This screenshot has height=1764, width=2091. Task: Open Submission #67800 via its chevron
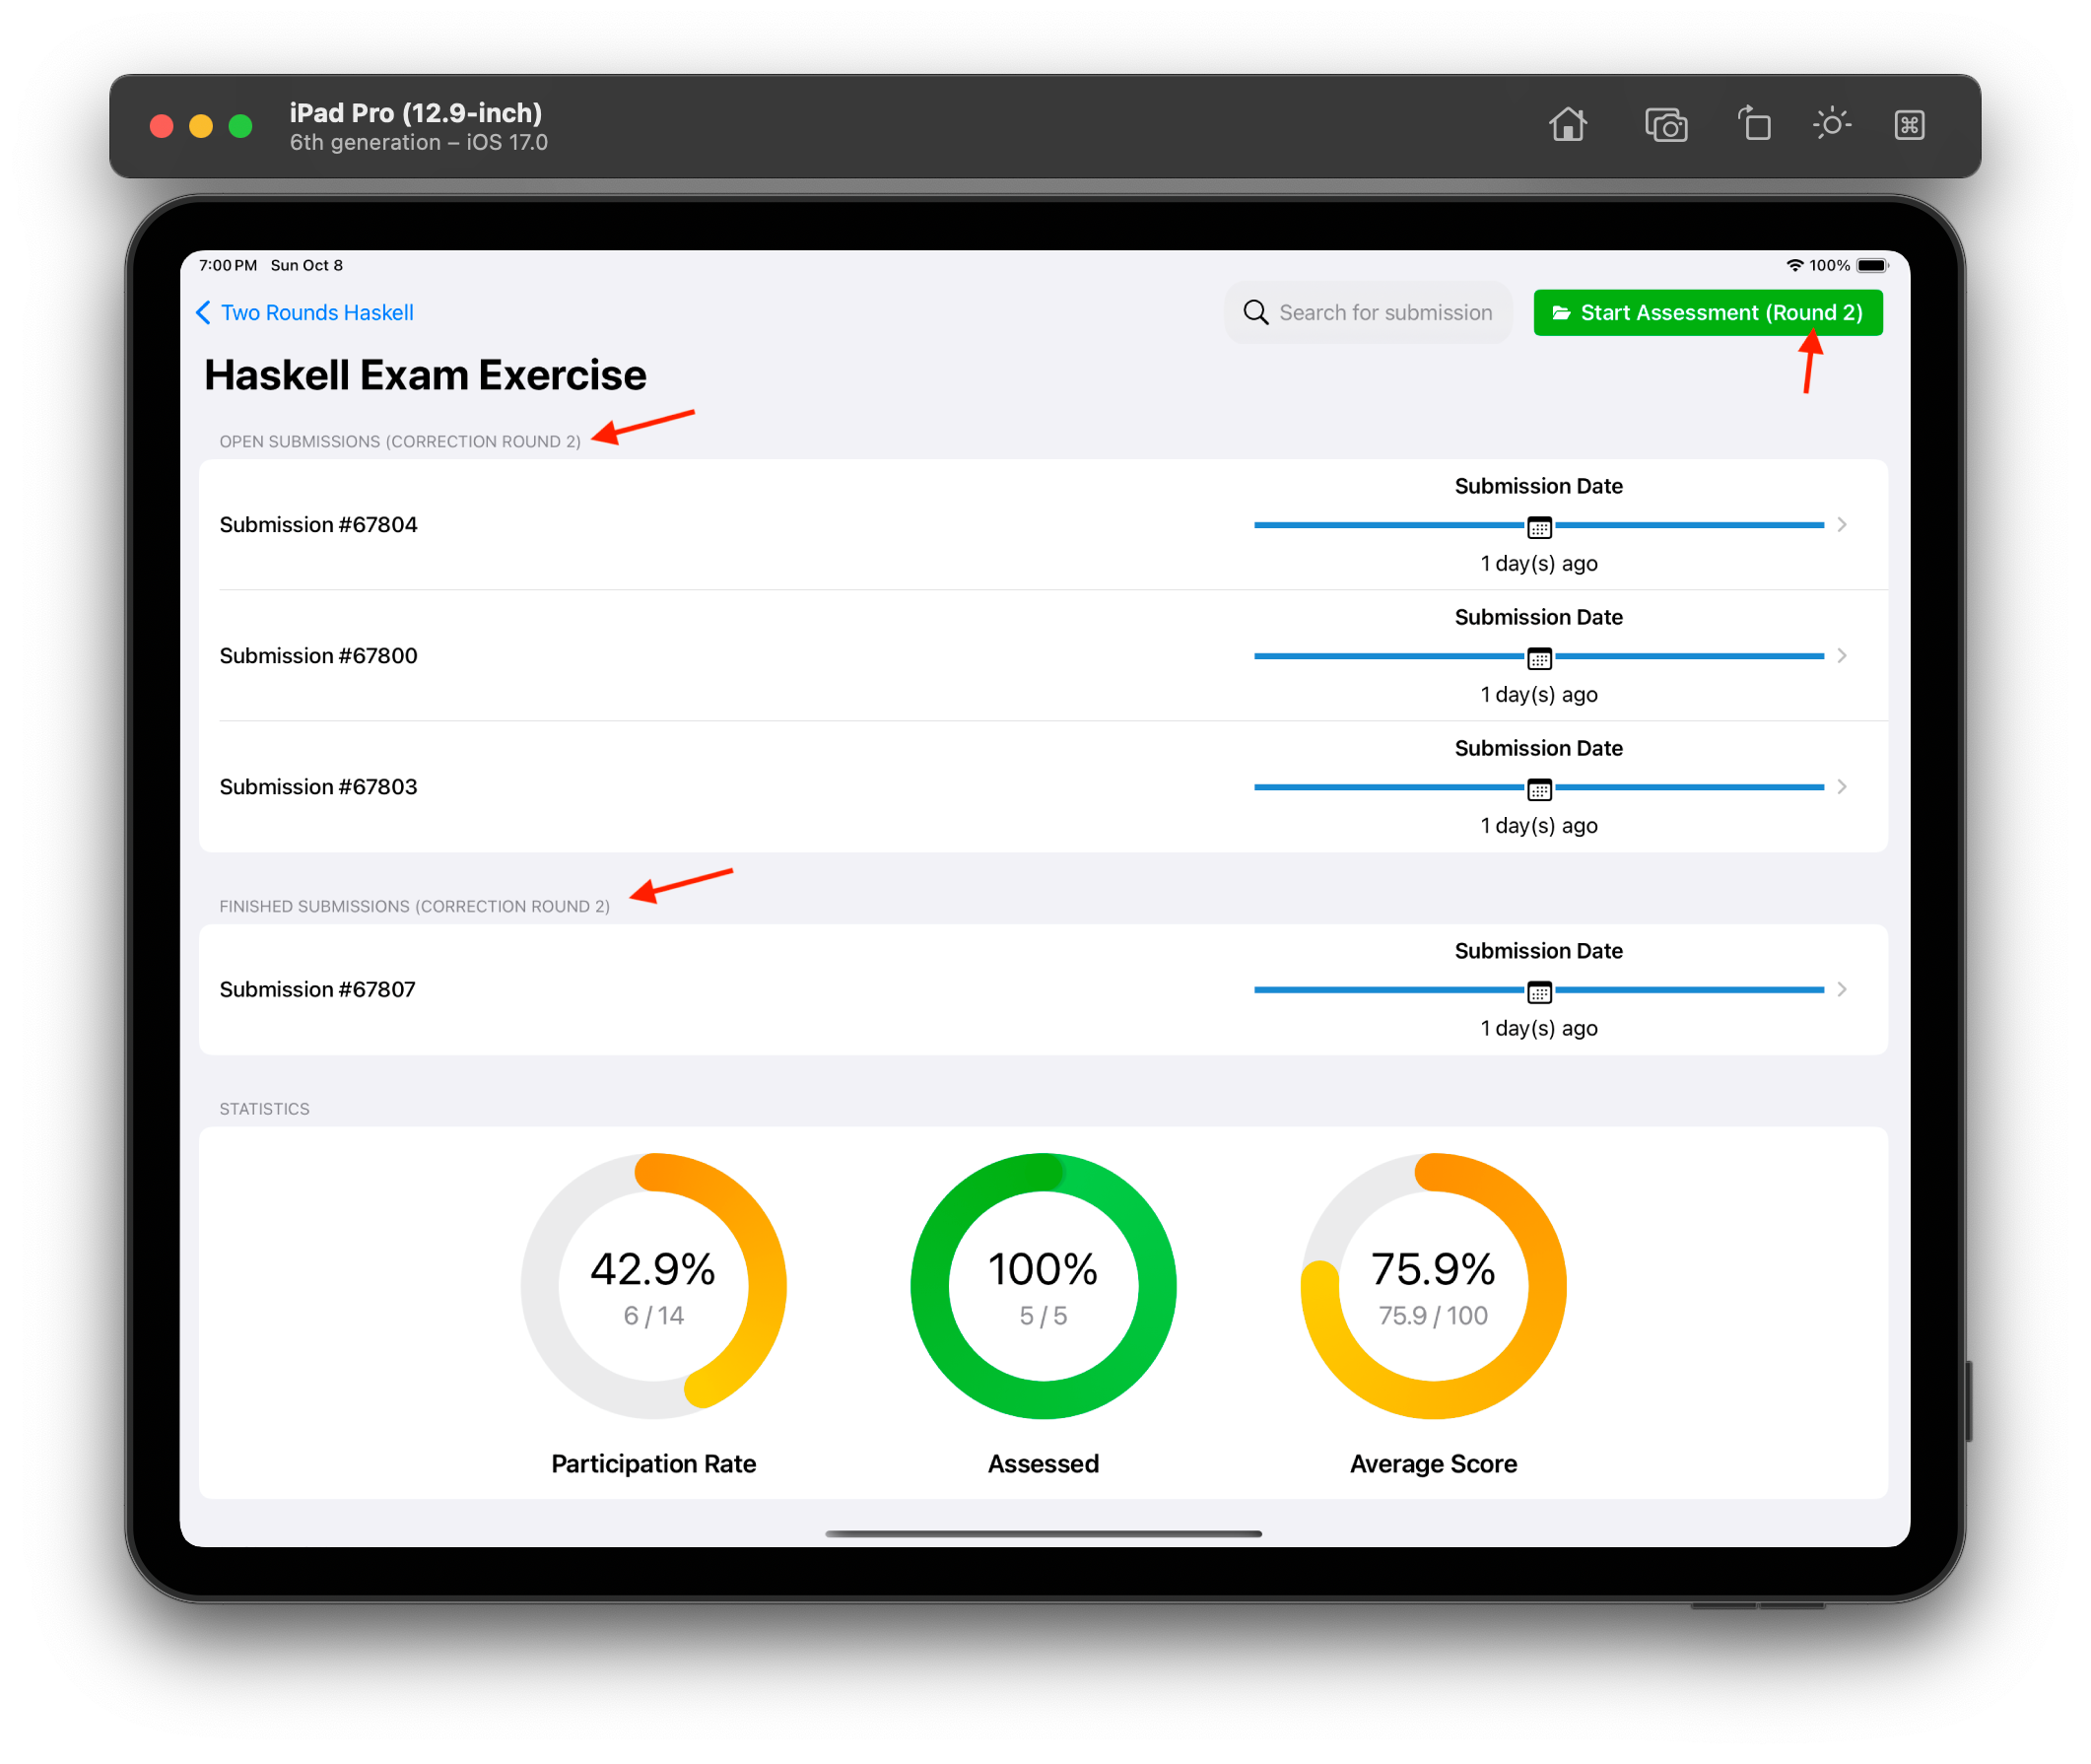pos(1840,655)
